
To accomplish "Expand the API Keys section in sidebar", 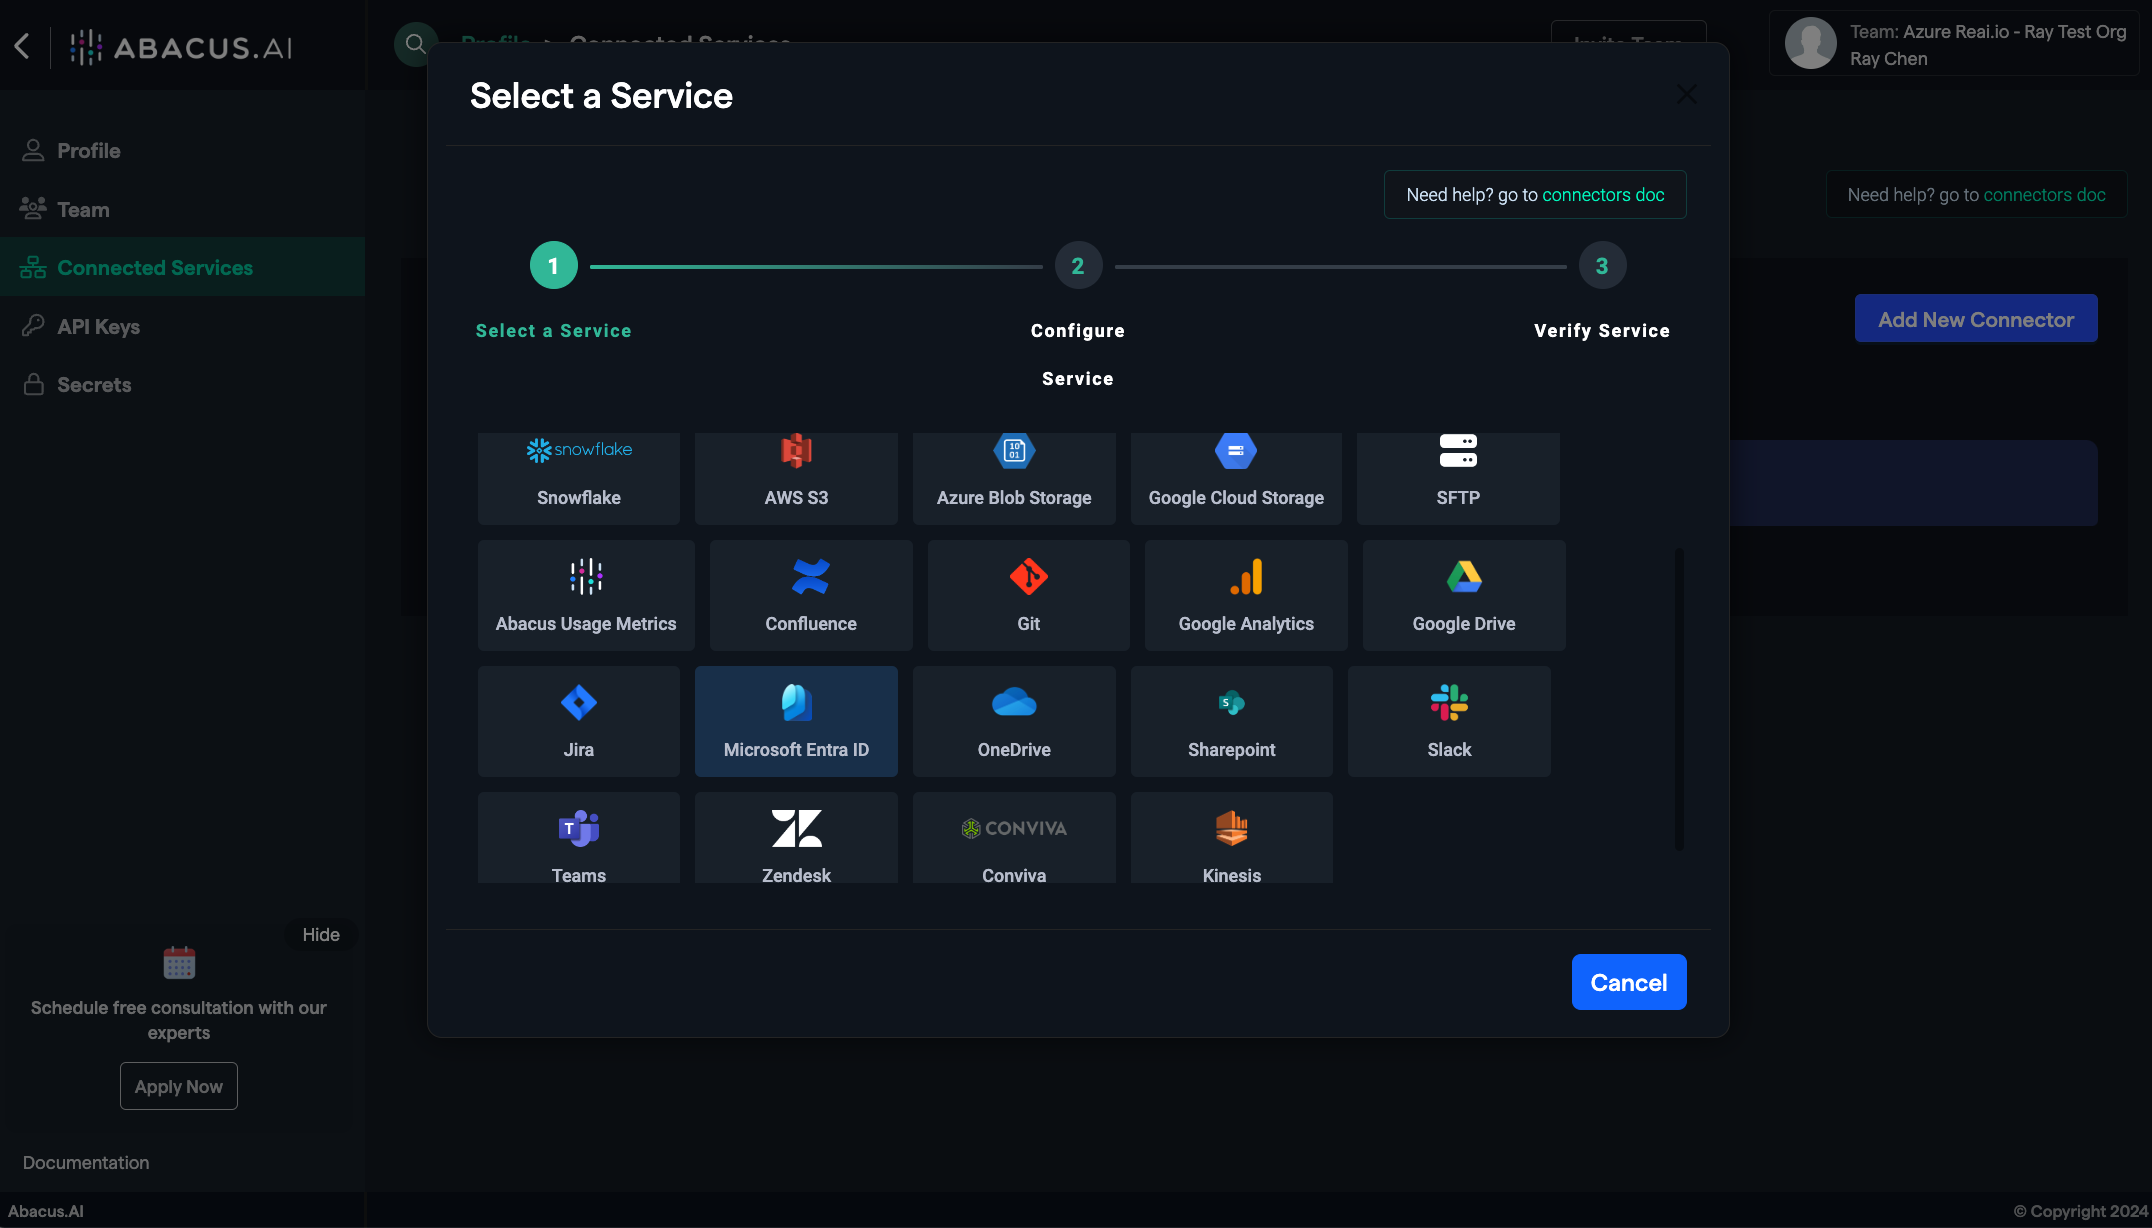I will click(x=98, y=327).
